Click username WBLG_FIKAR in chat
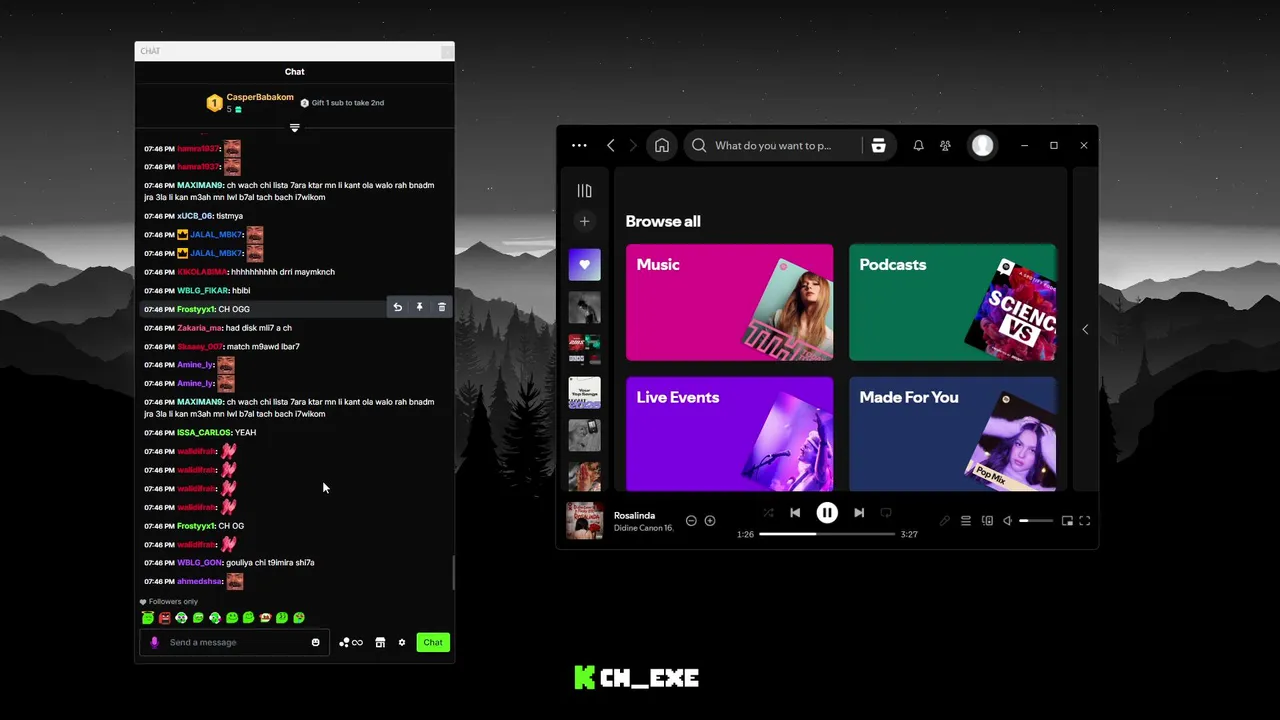 click(x=203, y=290)
